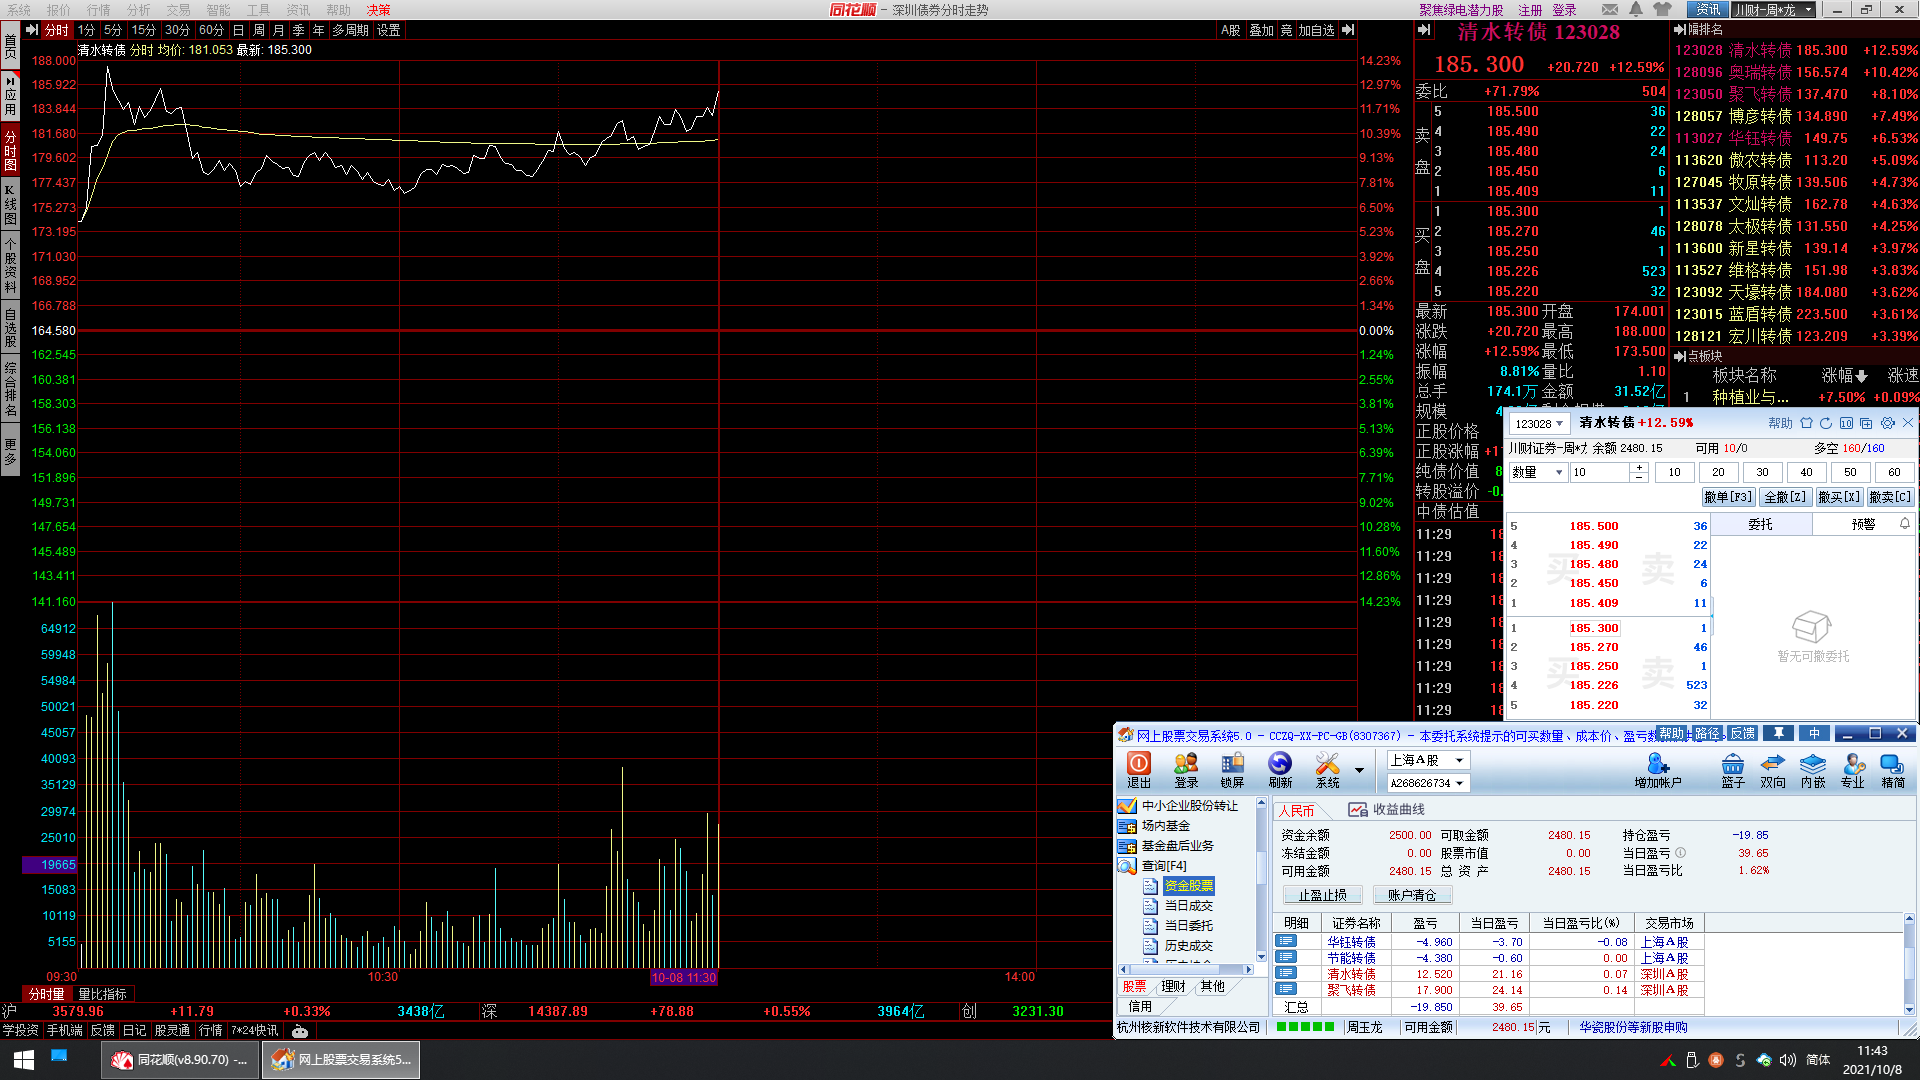Open the 决策 menu in the top menu bar

tap(379, 10)
